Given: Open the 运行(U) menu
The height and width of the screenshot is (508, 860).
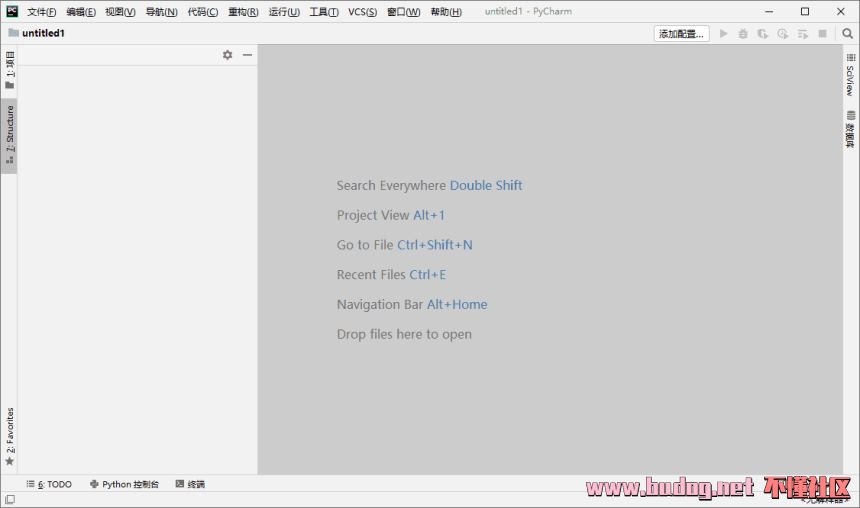Looking at the screenshot, I should [284, 12].
